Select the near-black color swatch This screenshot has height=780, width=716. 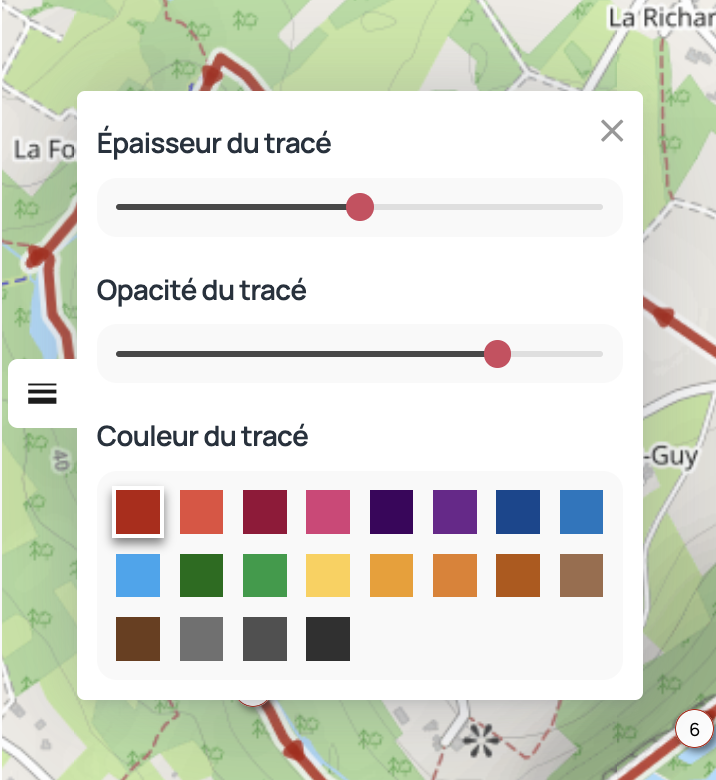pyautogui.click(x=328, y=639)
